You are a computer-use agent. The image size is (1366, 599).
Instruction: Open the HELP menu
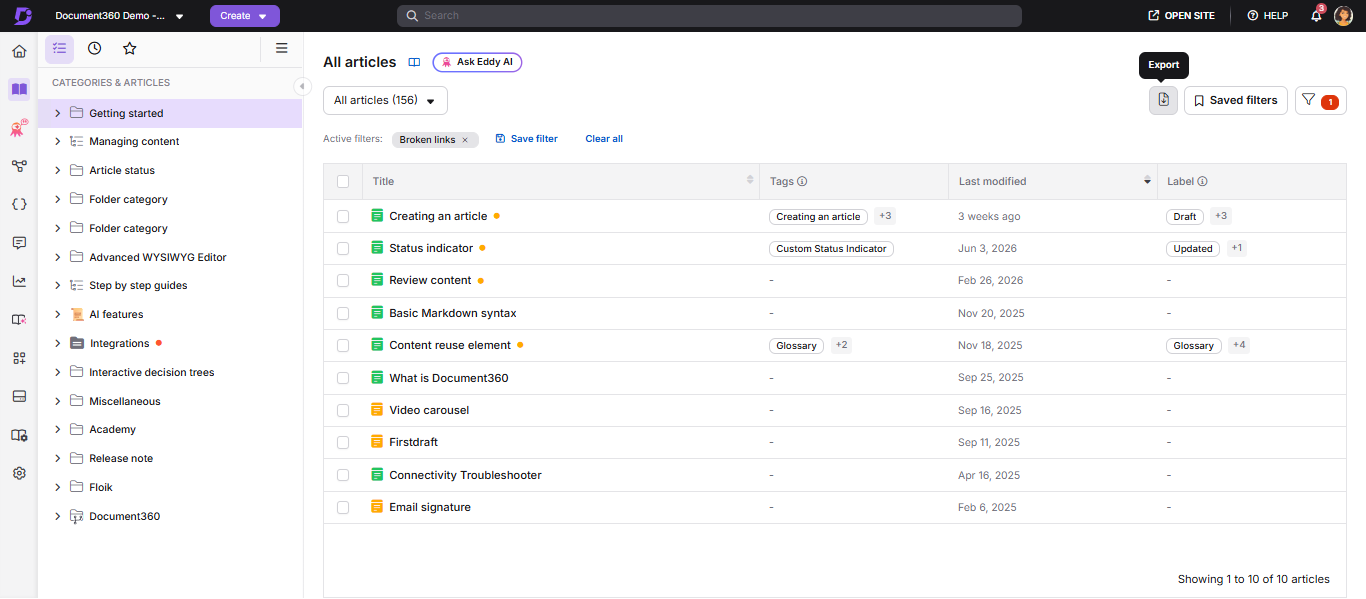[x=1267, y=16]
